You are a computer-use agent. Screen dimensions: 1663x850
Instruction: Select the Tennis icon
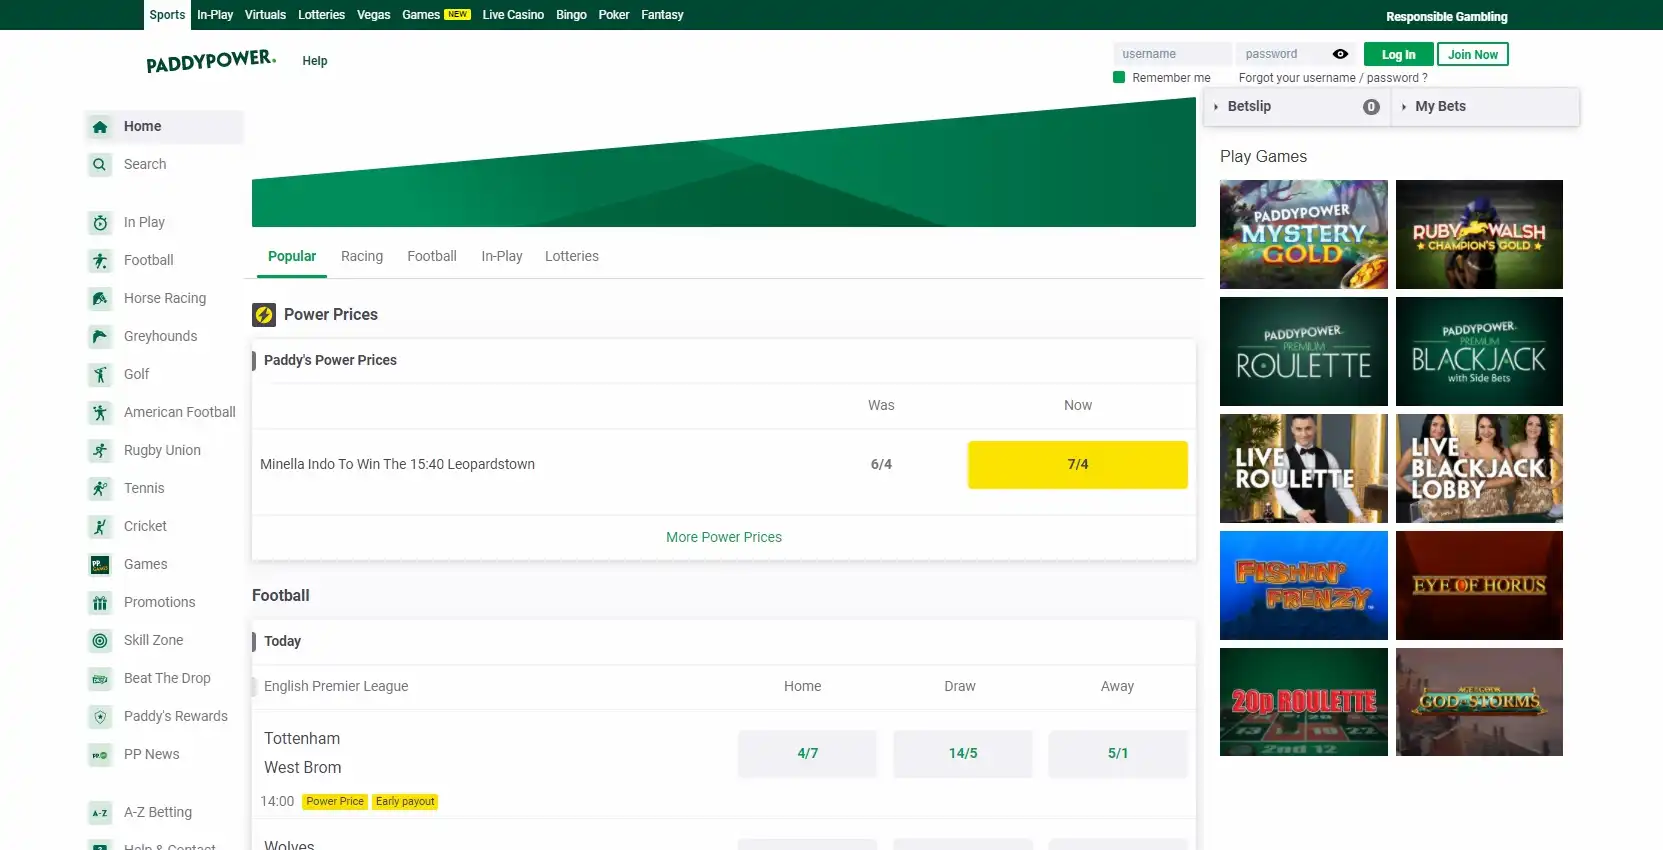(100, 489)
